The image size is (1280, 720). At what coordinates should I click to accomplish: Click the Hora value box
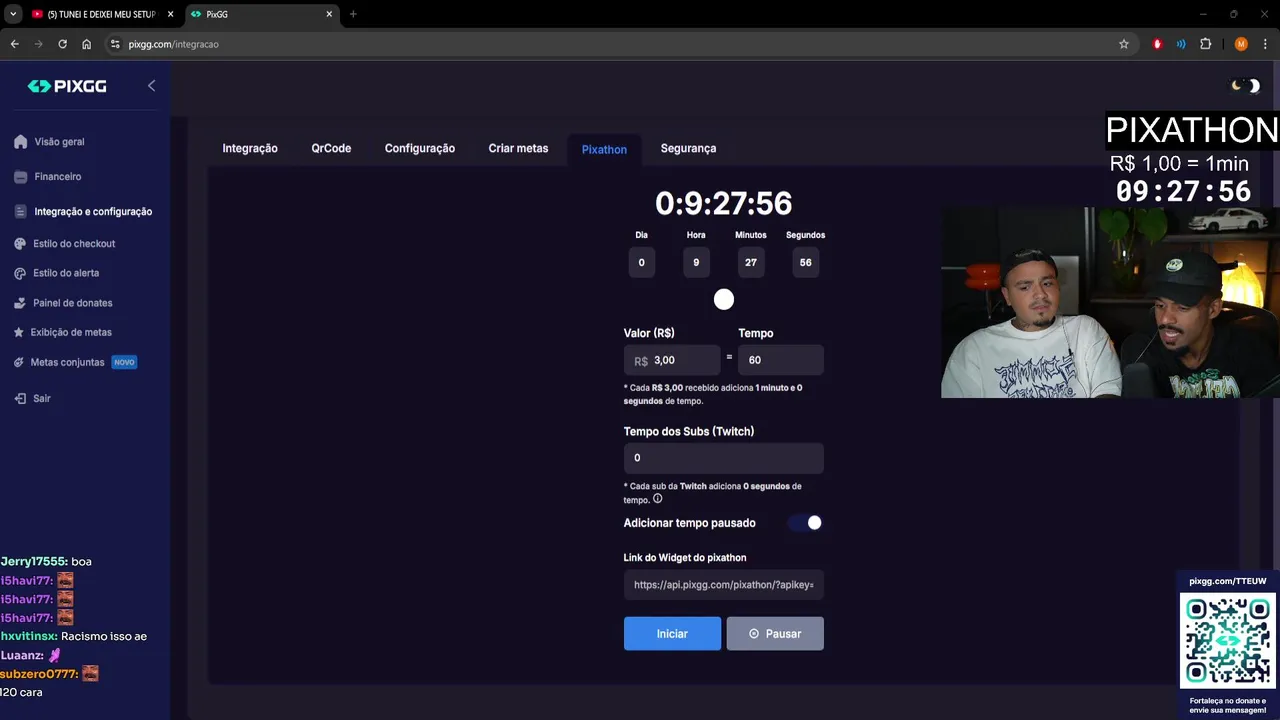coord(696,262)
